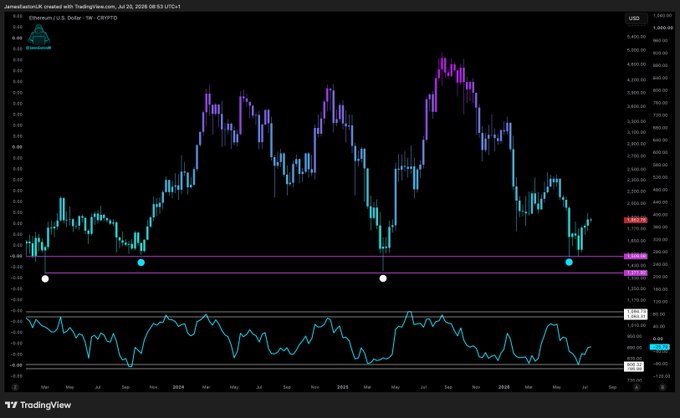The width and height of the screenshot is (680, 418).
Task: Click the 2025 label on time axis
Action: (343, 387)
